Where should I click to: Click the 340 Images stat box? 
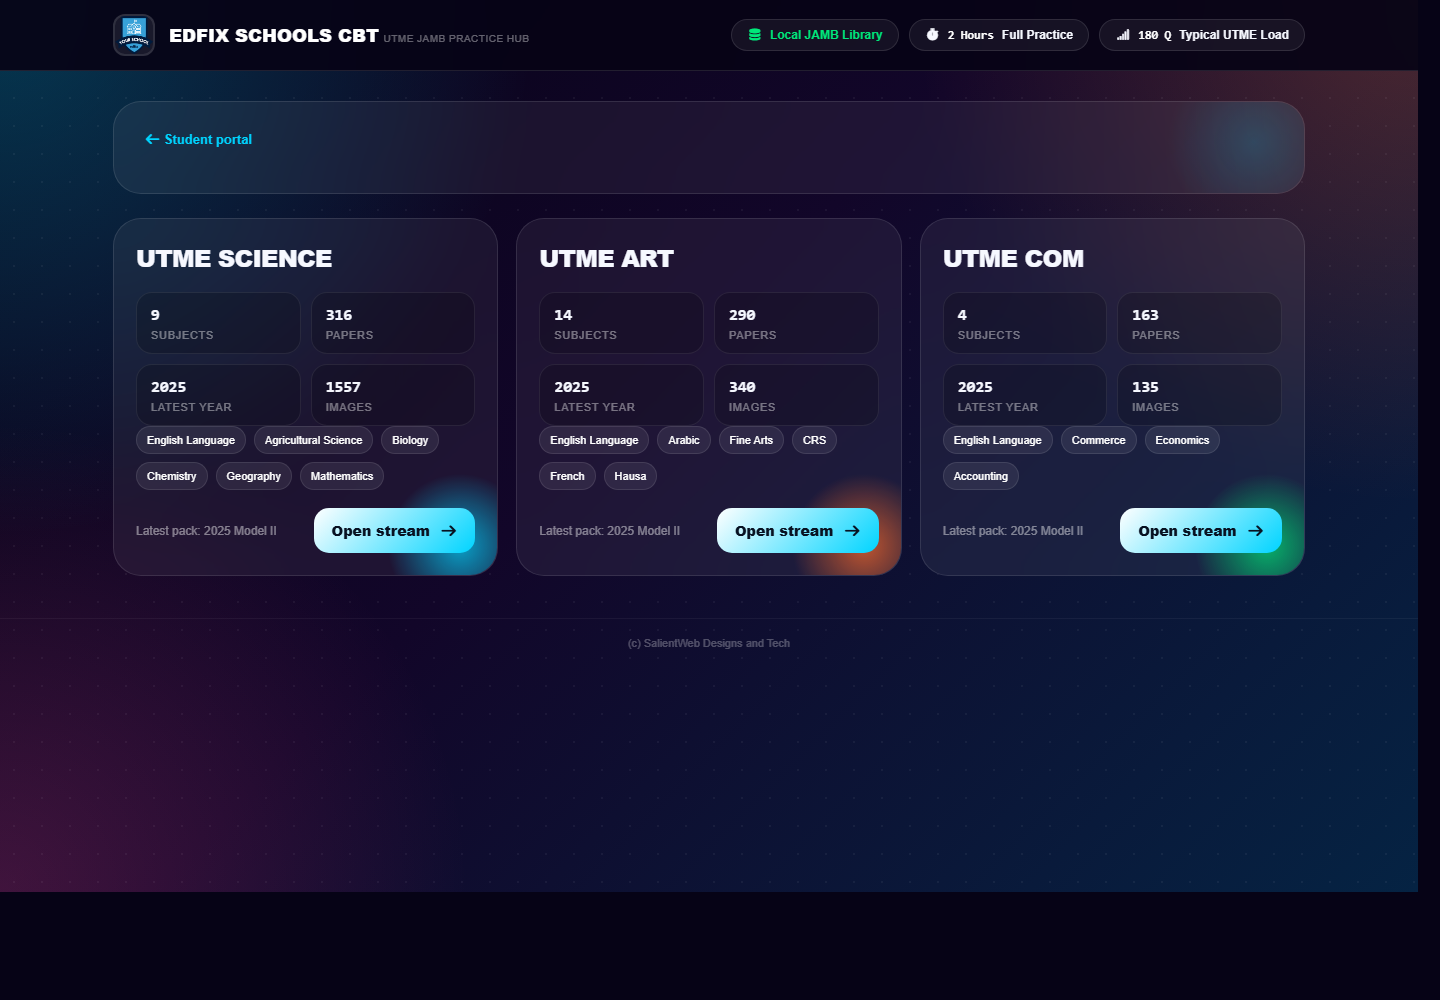click(x=796, y=395)
